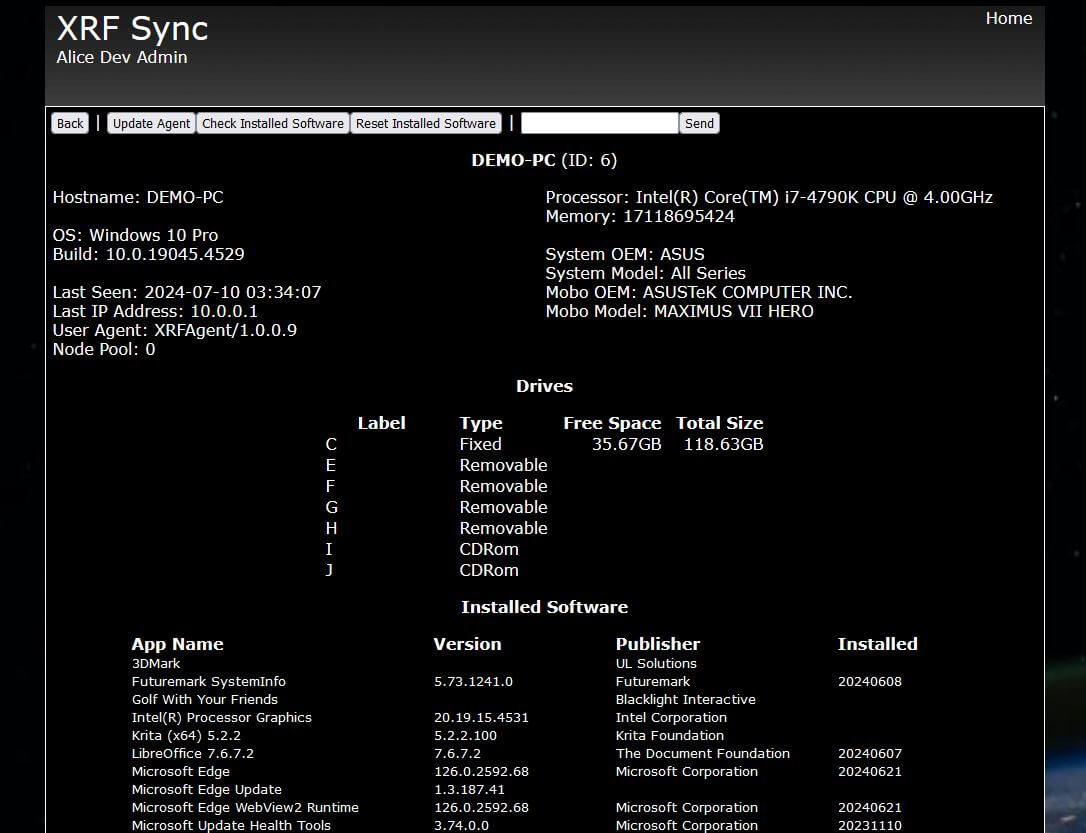
Task: Click the Blacklight Interactive publisher
Action: 686,699
